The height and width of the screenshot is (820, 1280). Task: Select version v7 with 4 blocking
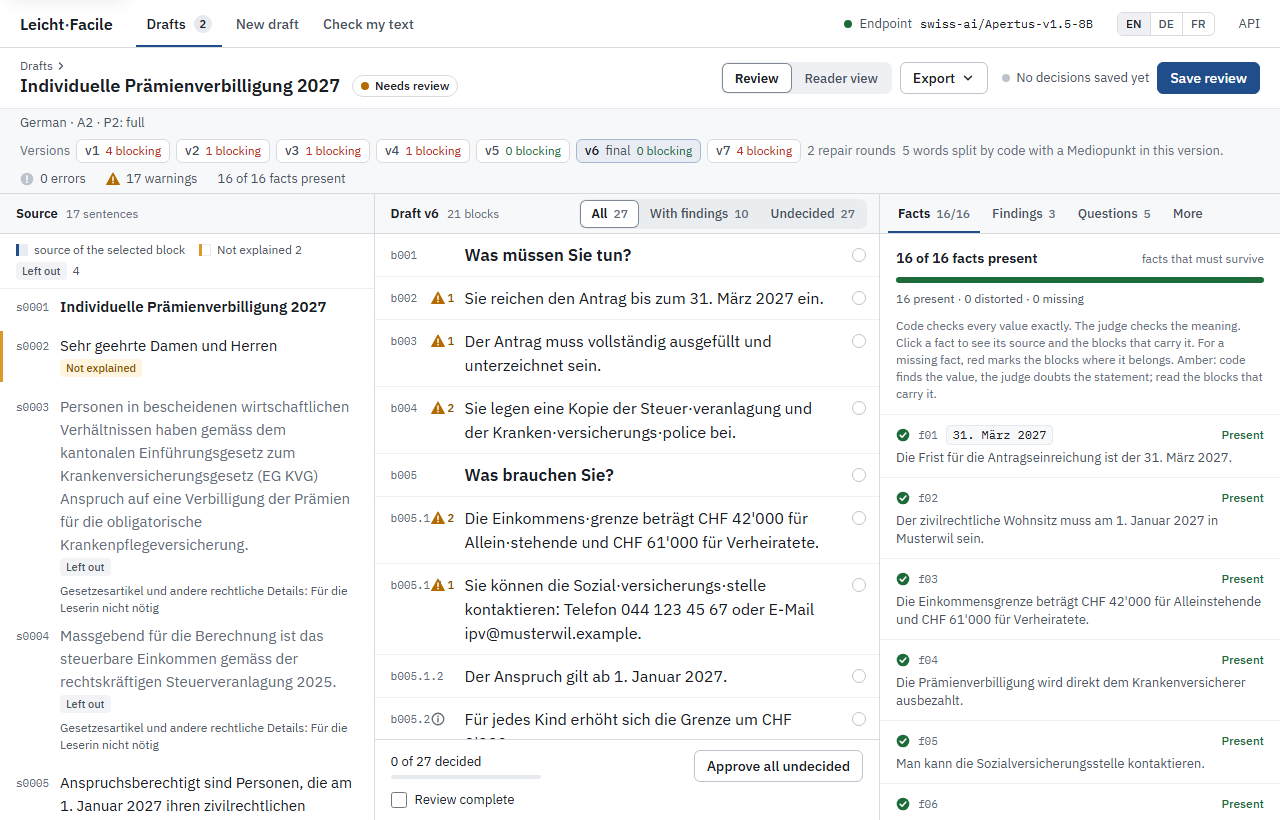(754, 151)
